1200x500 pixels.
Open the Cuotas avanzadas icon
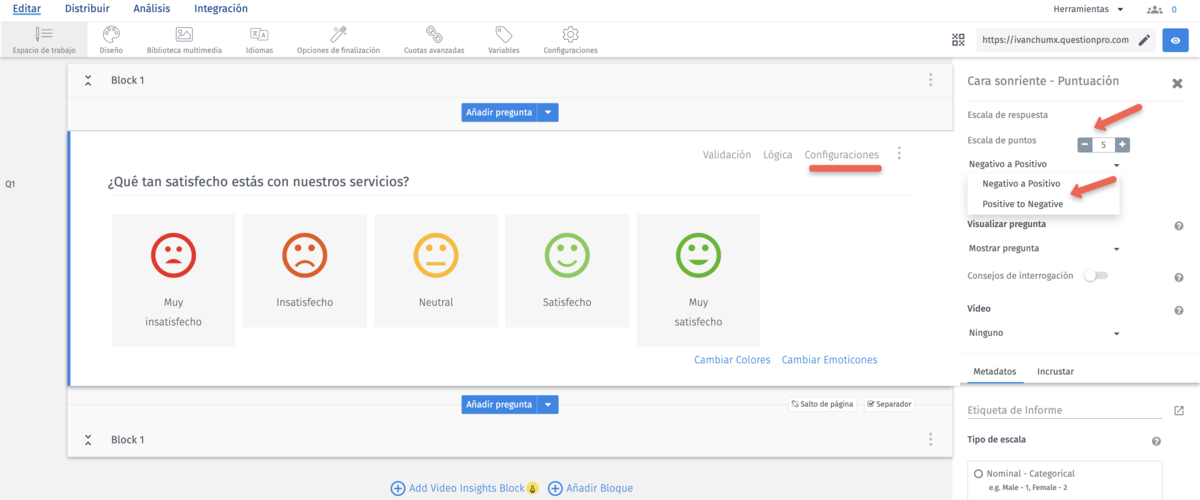point(434,34)
